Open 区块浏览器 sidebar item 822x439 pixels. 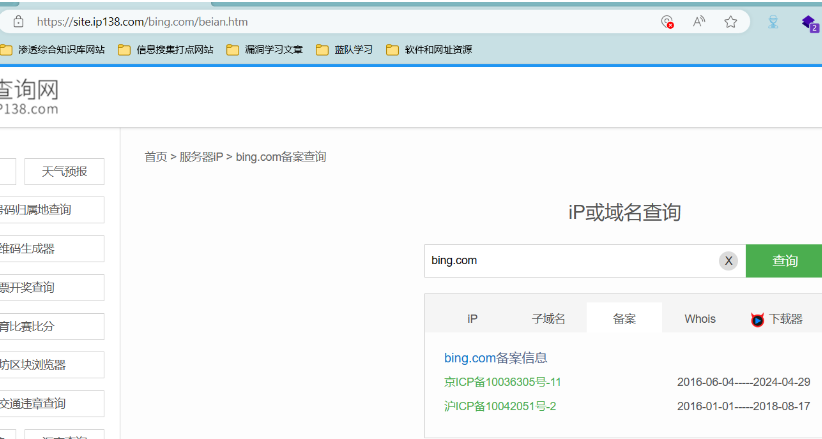coord(52,365)
